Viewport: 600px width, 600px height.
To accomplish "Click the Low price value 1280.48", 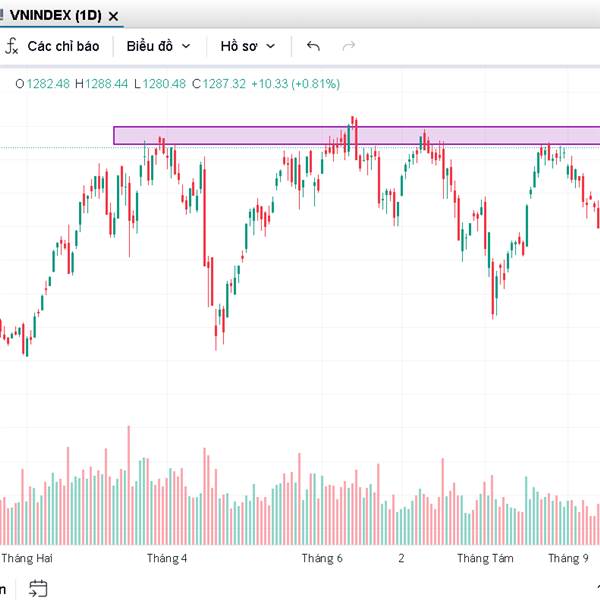I will (165, 84).
